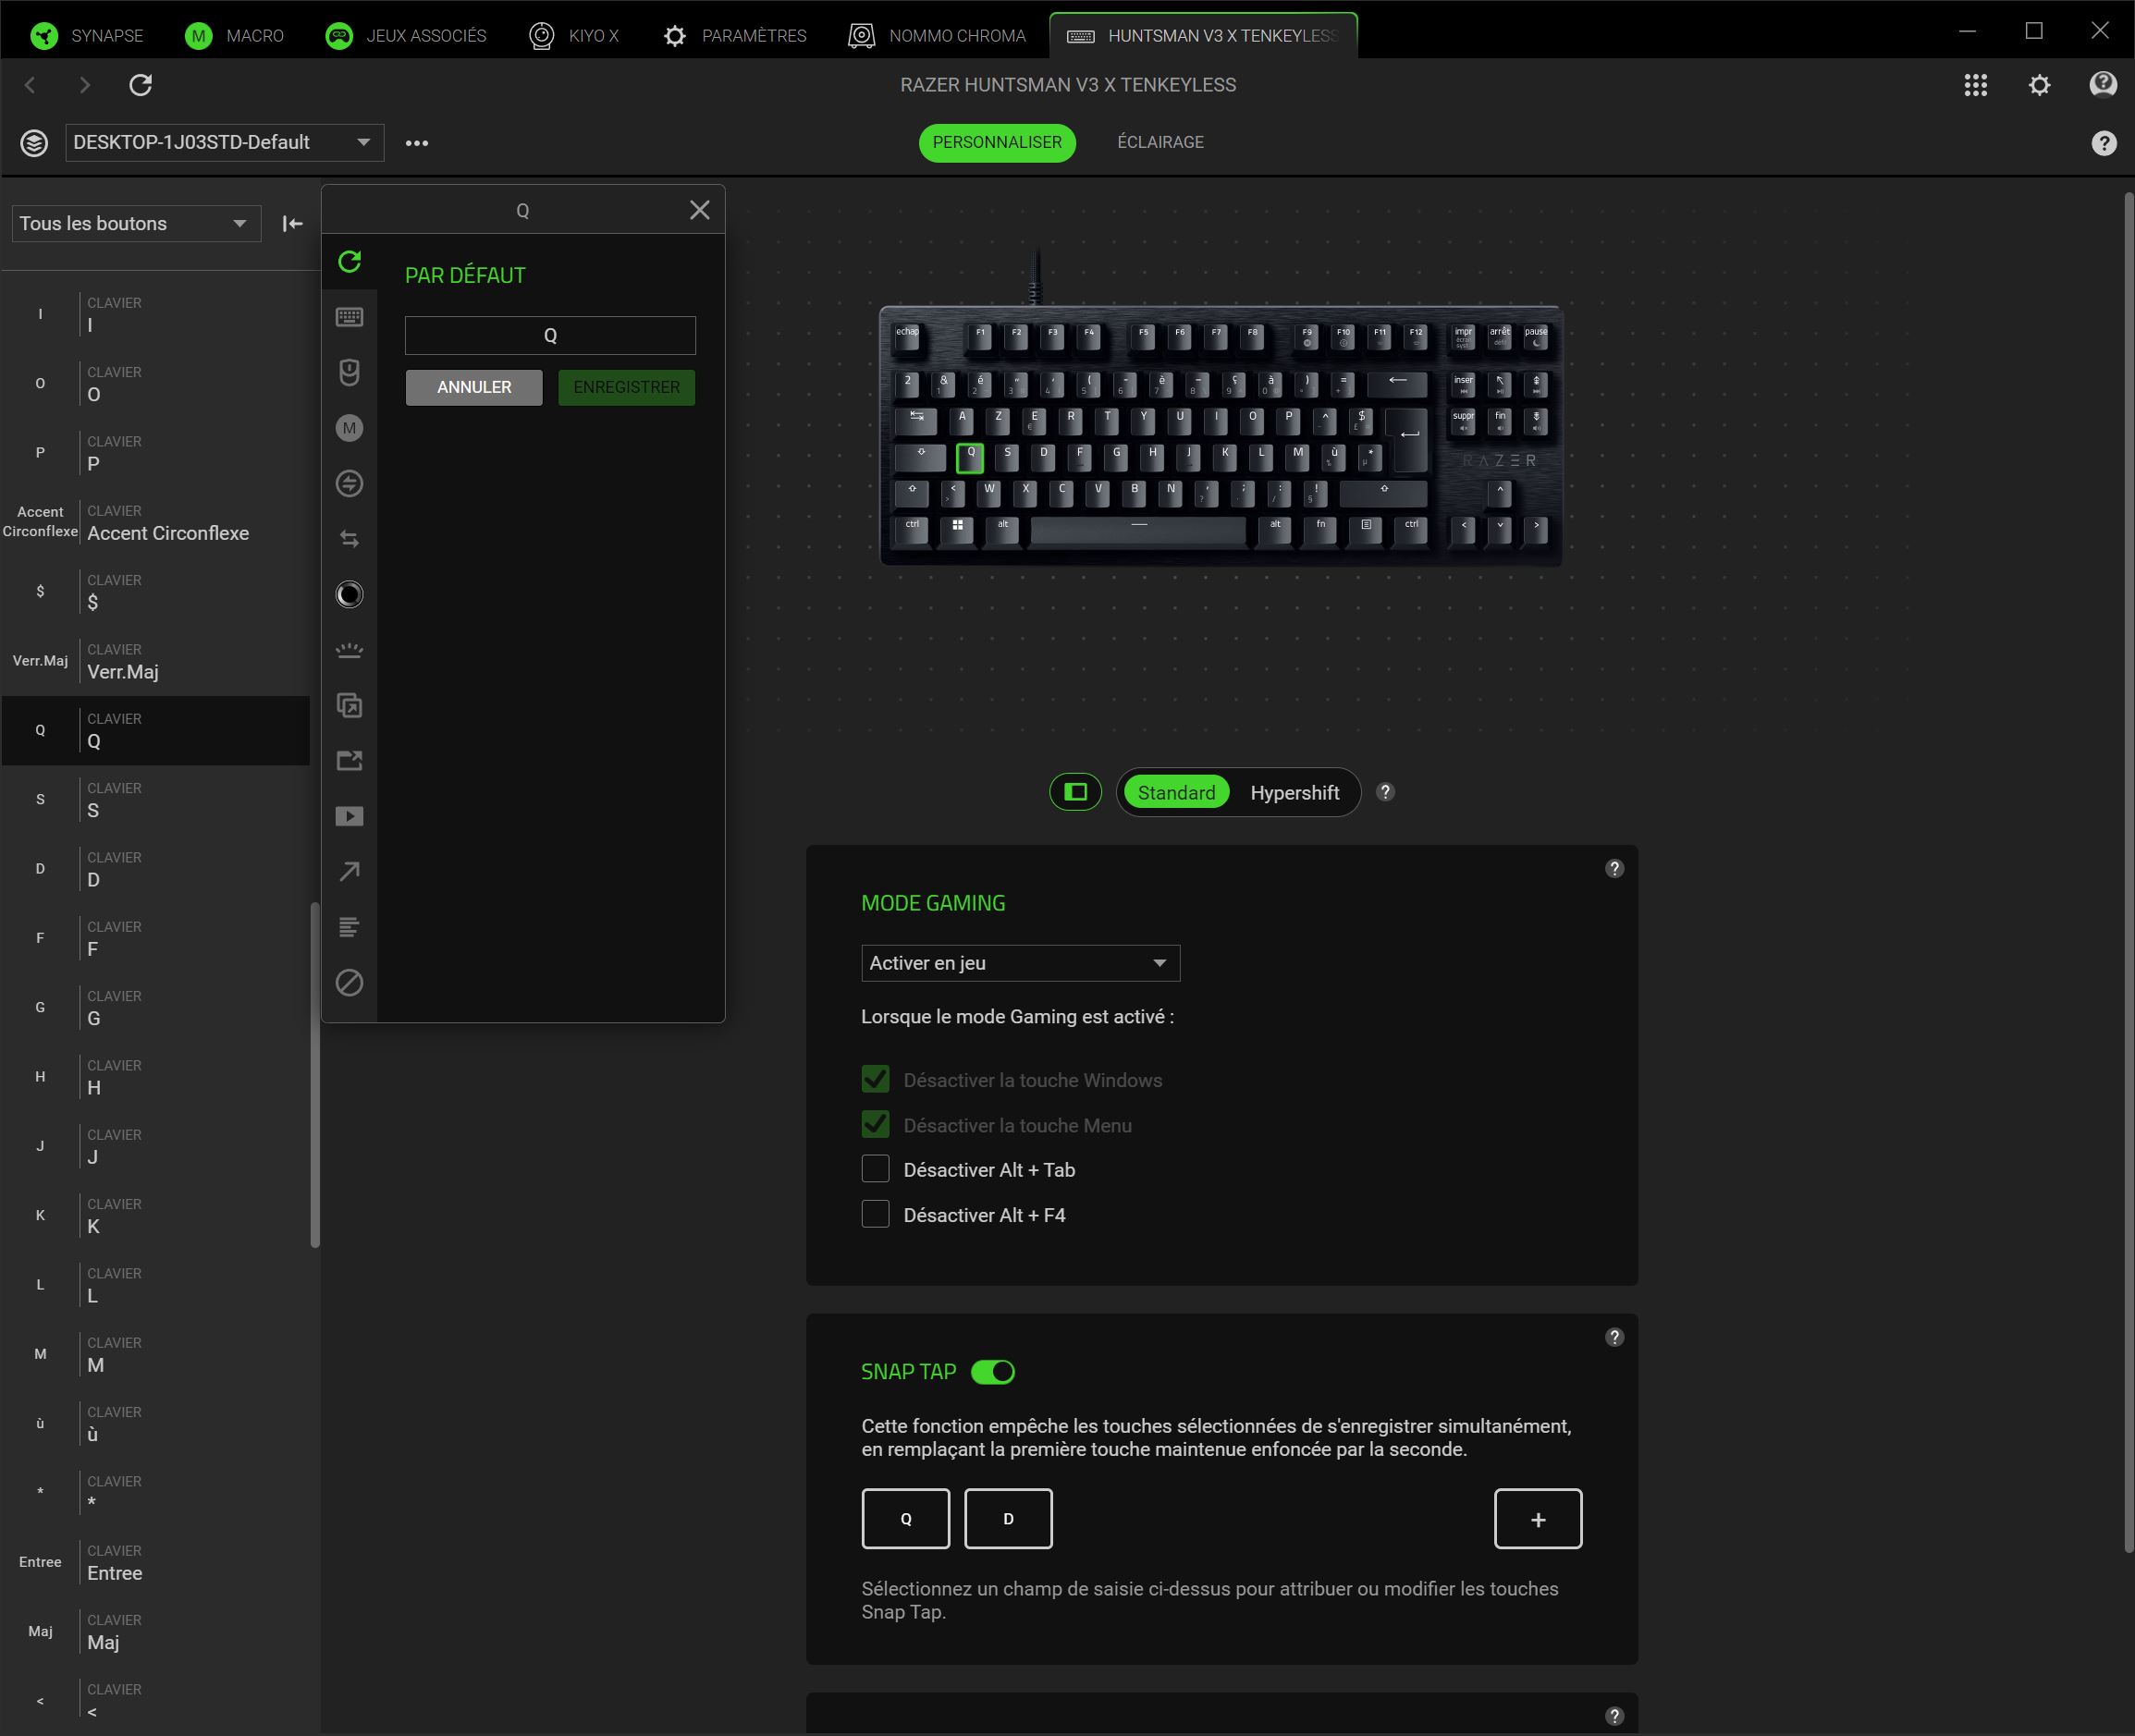
Task: Open the lighting switch icon in panel
Action: click(349, 650)
